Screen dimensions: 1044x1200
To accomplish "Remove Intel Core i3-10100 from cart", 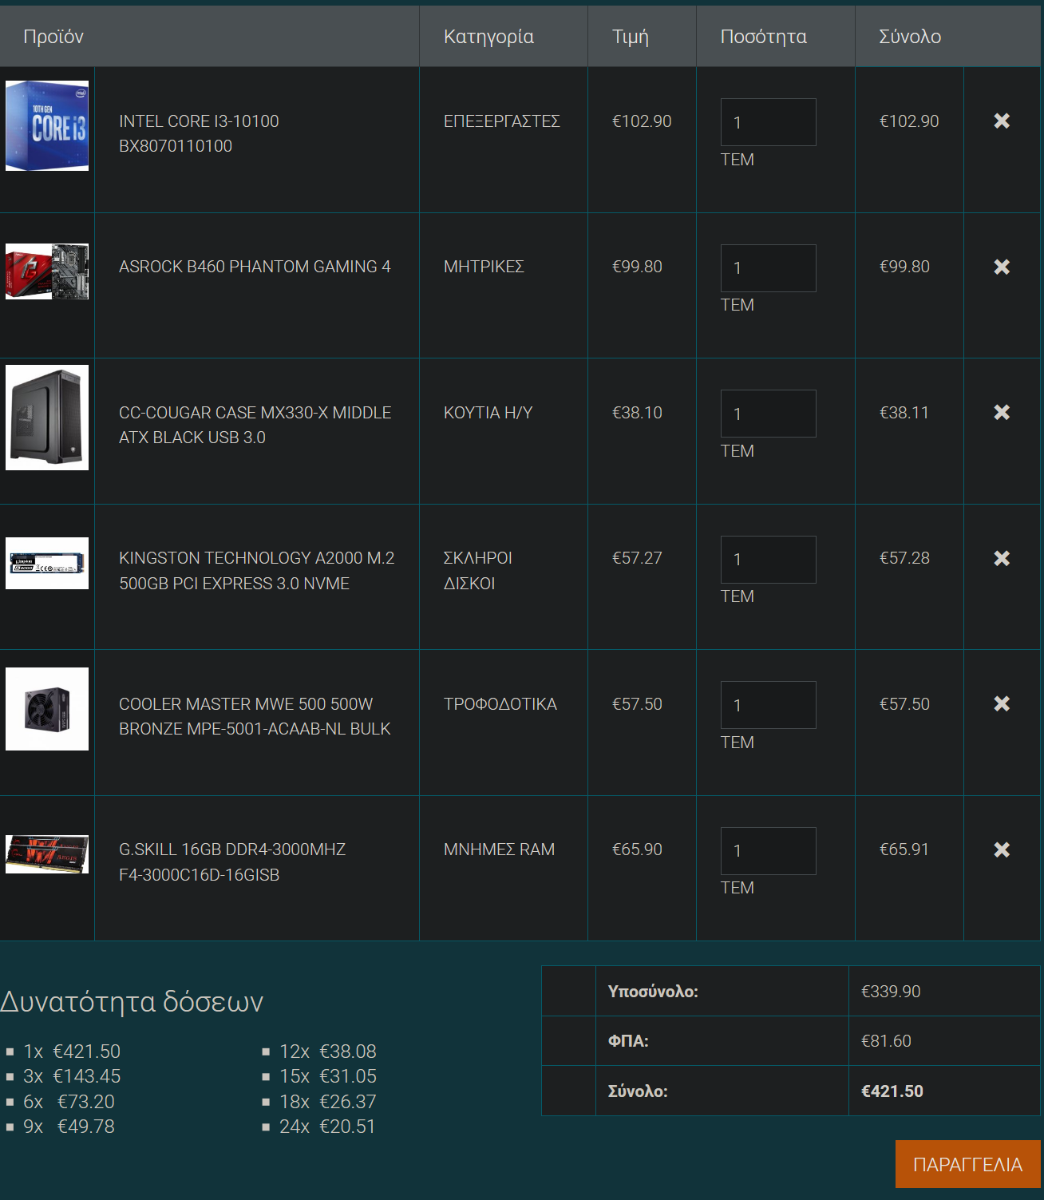I will click(x=1001, y=121).
